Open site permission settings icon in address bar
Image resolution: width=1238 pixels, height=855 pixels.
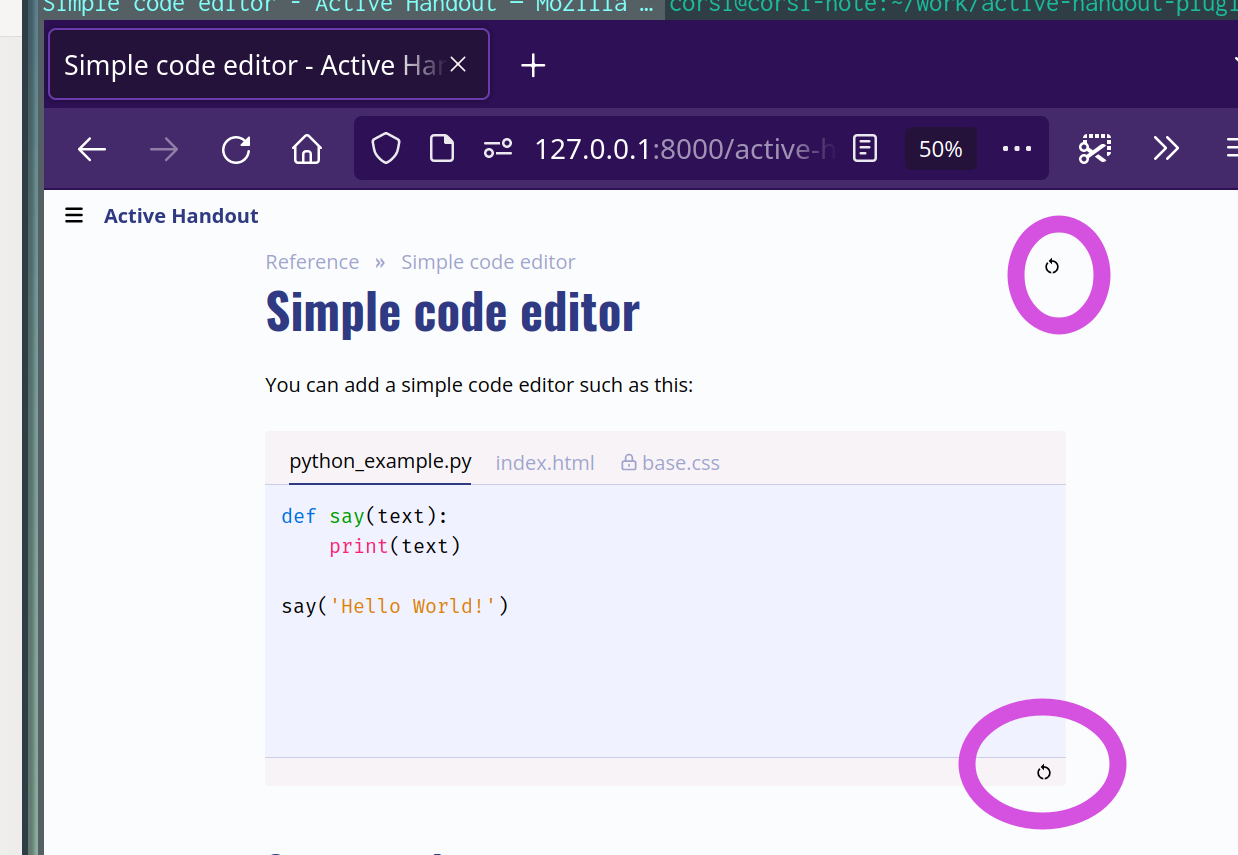497,147
